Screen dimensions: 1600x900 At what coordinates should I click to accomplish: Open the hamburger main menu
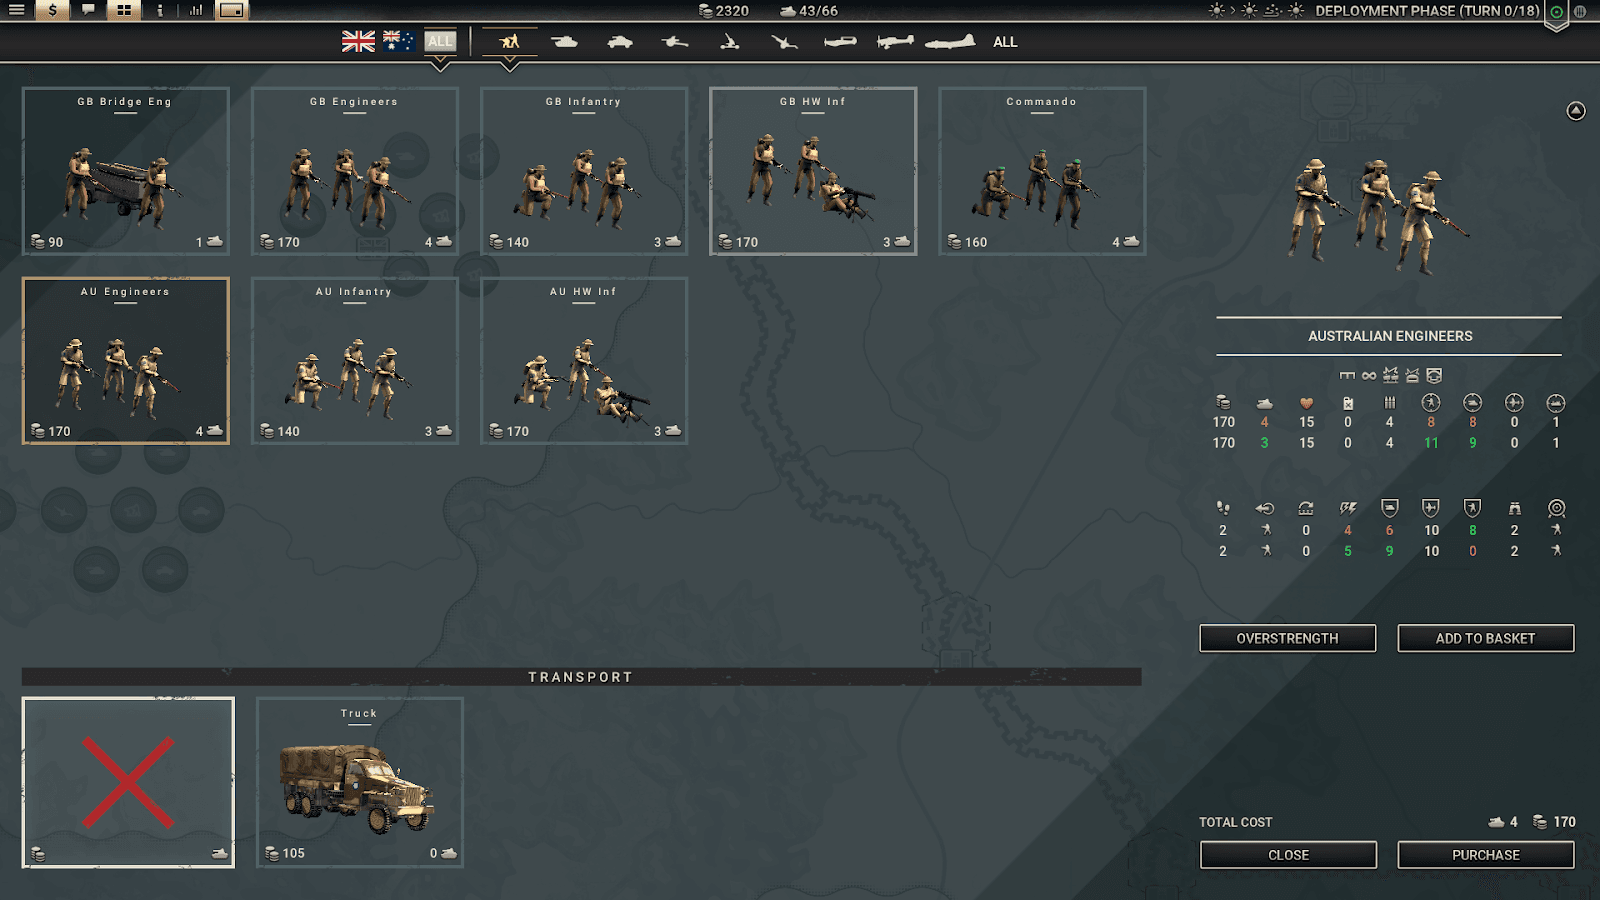pos(16,10)
